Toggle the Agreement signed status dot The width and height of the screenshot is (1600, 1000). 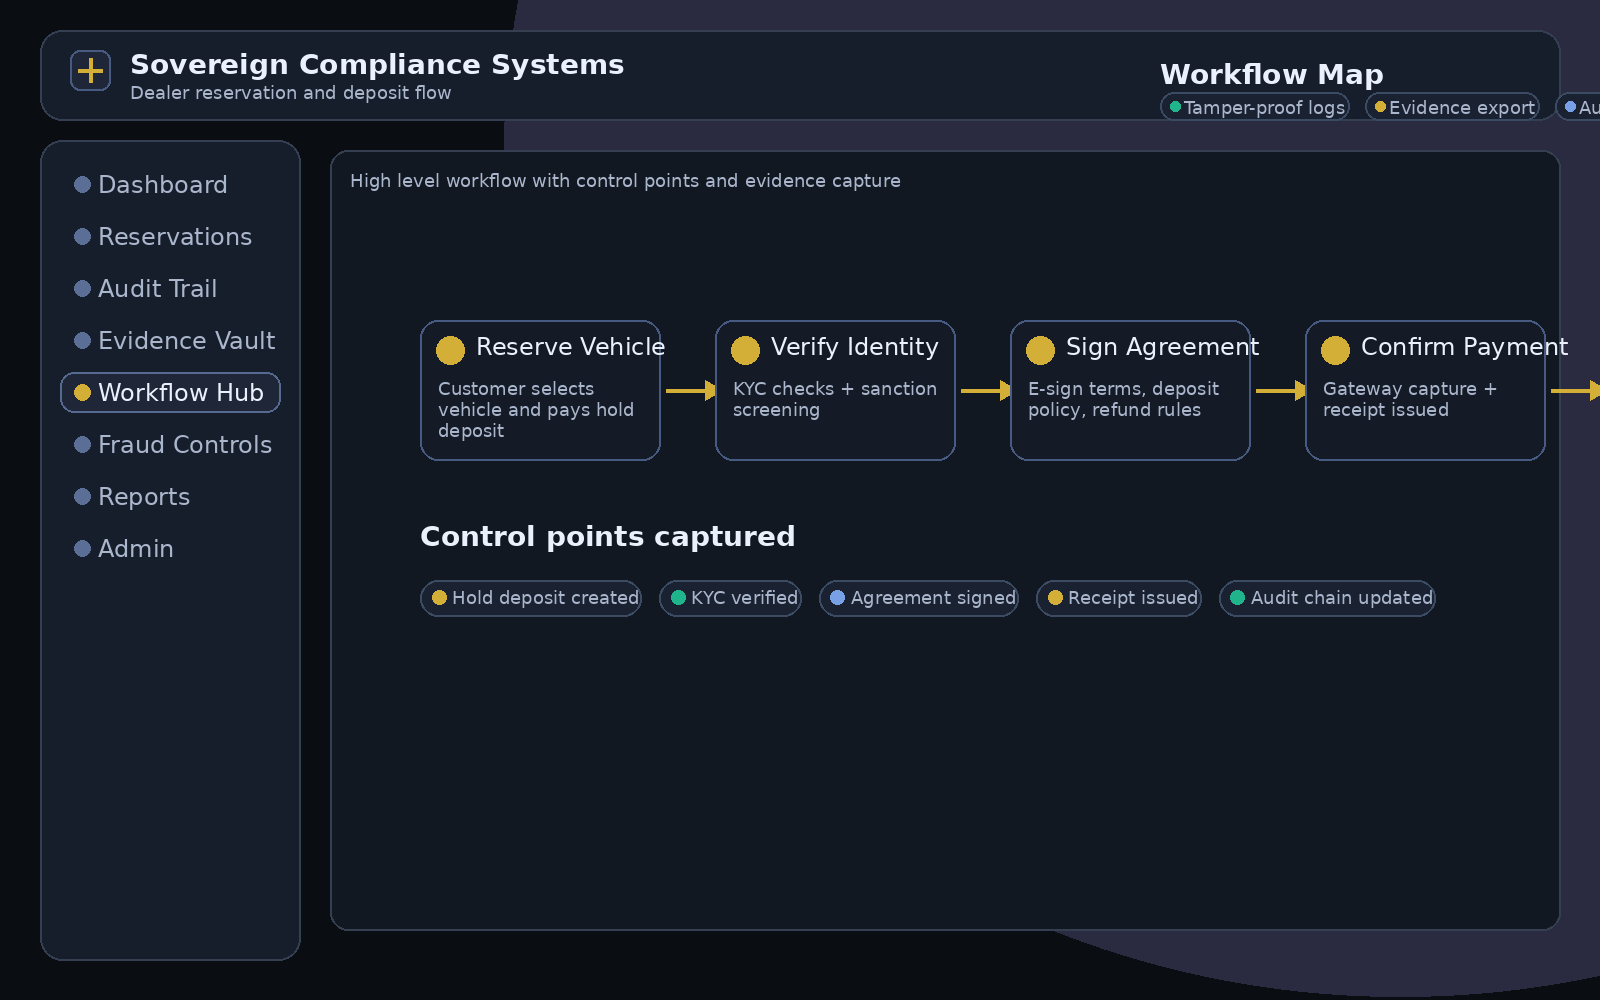pos(838,597)
